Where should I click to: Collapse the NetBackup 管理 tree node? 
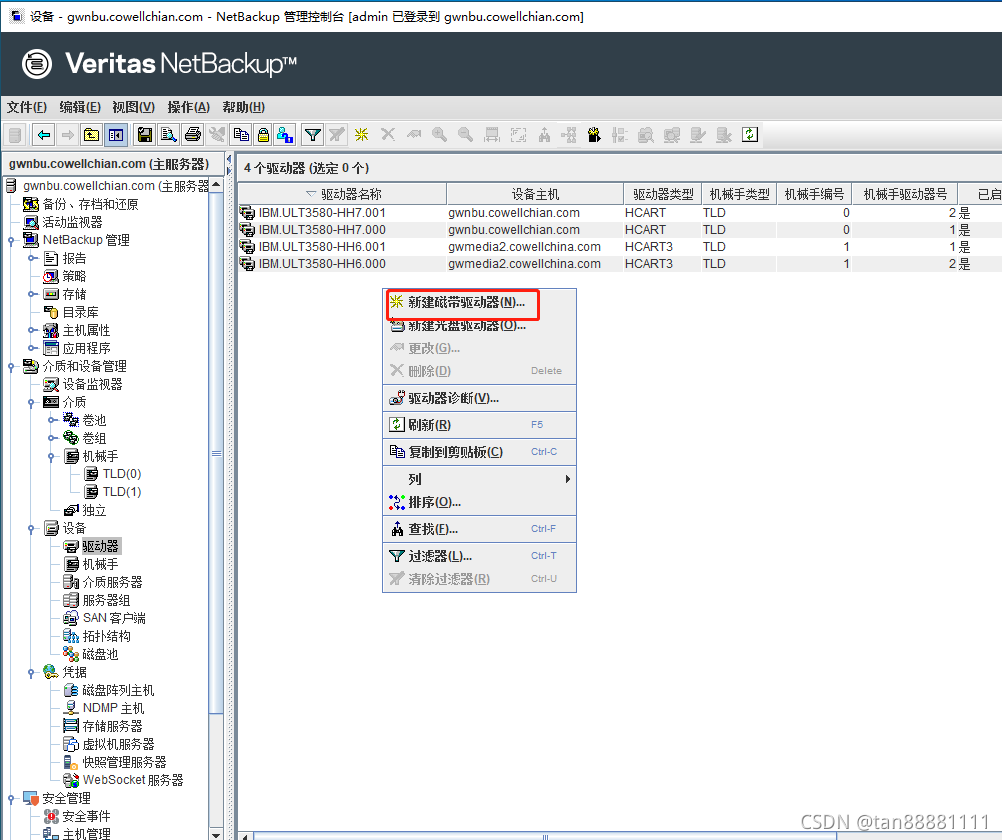[x=11, y=240]
